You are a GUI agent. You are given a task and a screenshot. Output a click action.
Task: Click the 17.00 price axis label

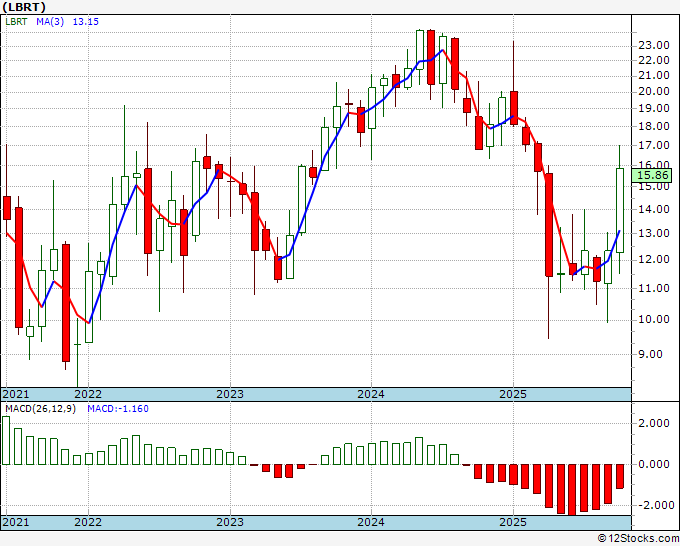pyautogui.click(x=654, y=145)
